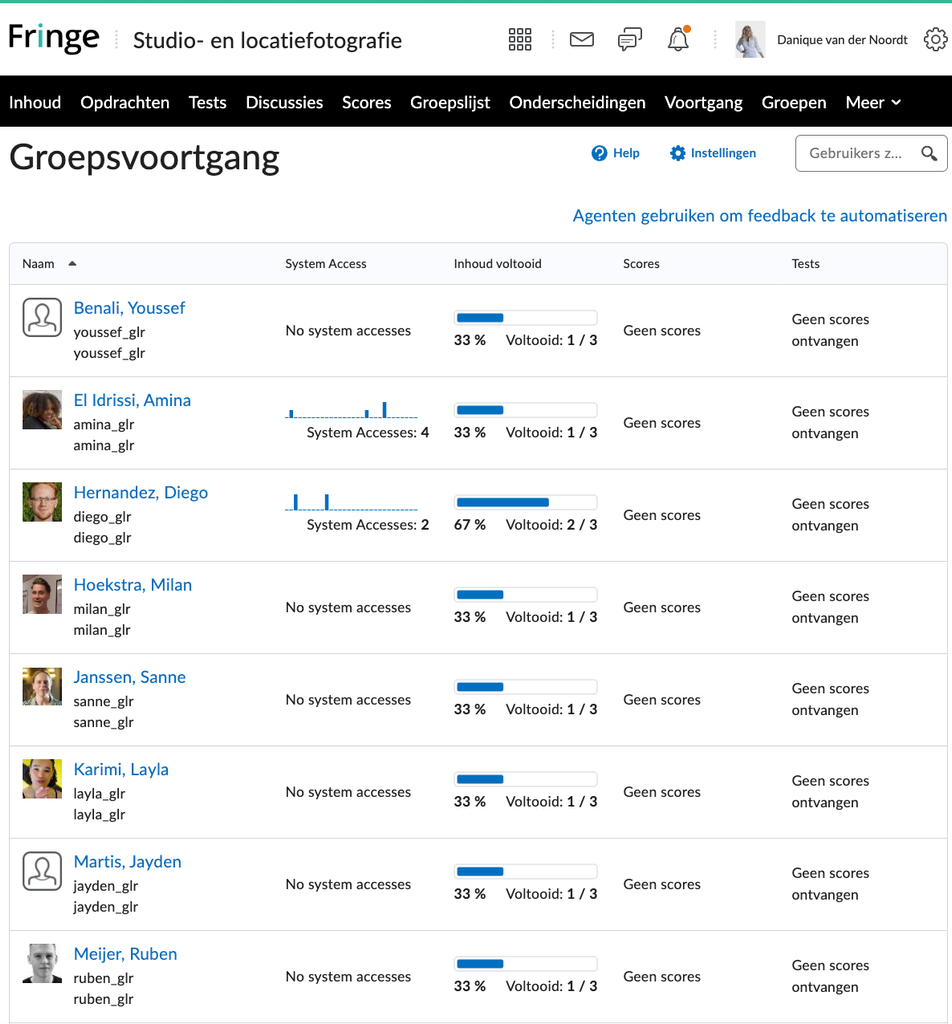Screen dimensions: 952x1024
Task: Open the Onderscheidingen nav item
Action: coord(577,102)
